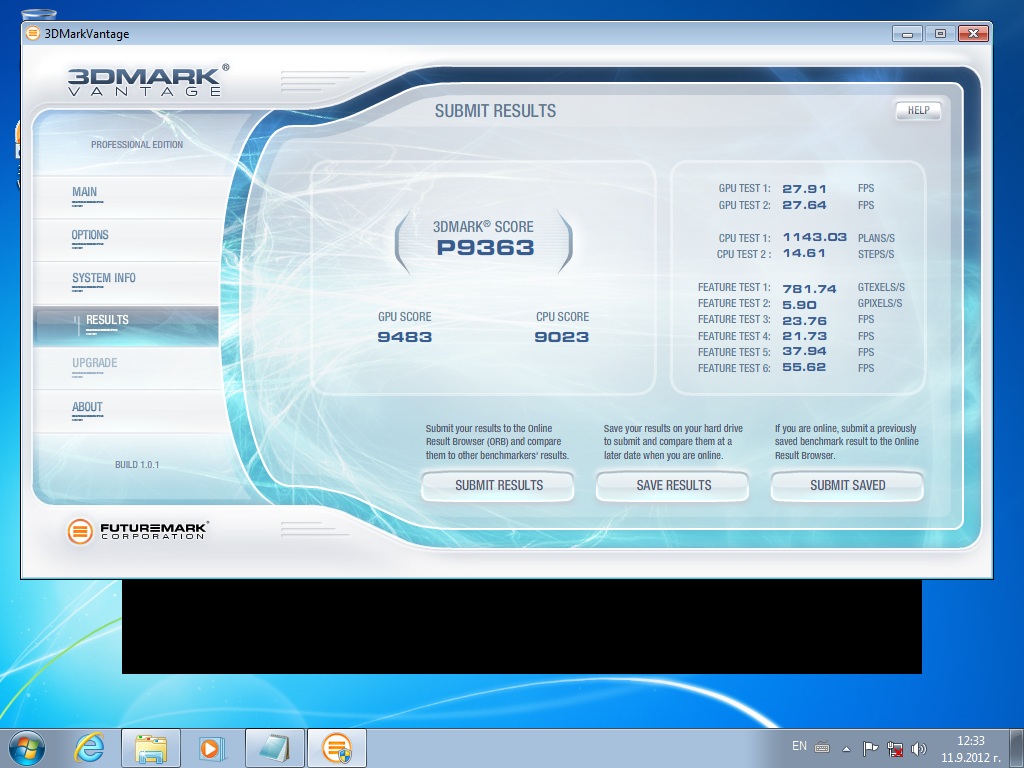Click the CPU Test 1 value 1143.03

pos(814,237)
